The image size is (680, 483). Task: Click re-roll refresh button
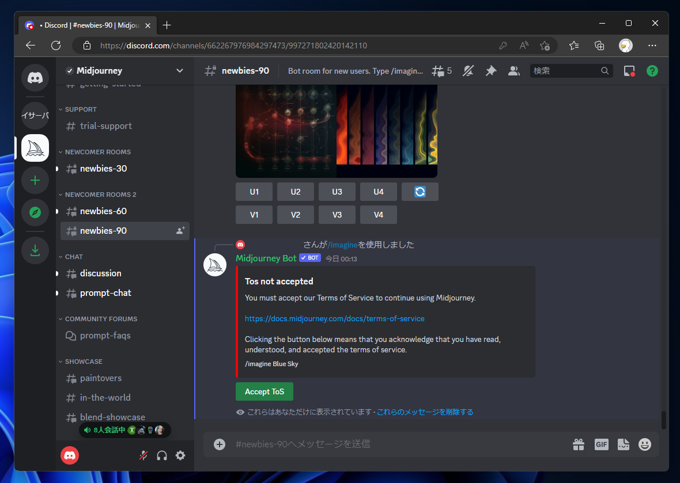coord(420,192)
